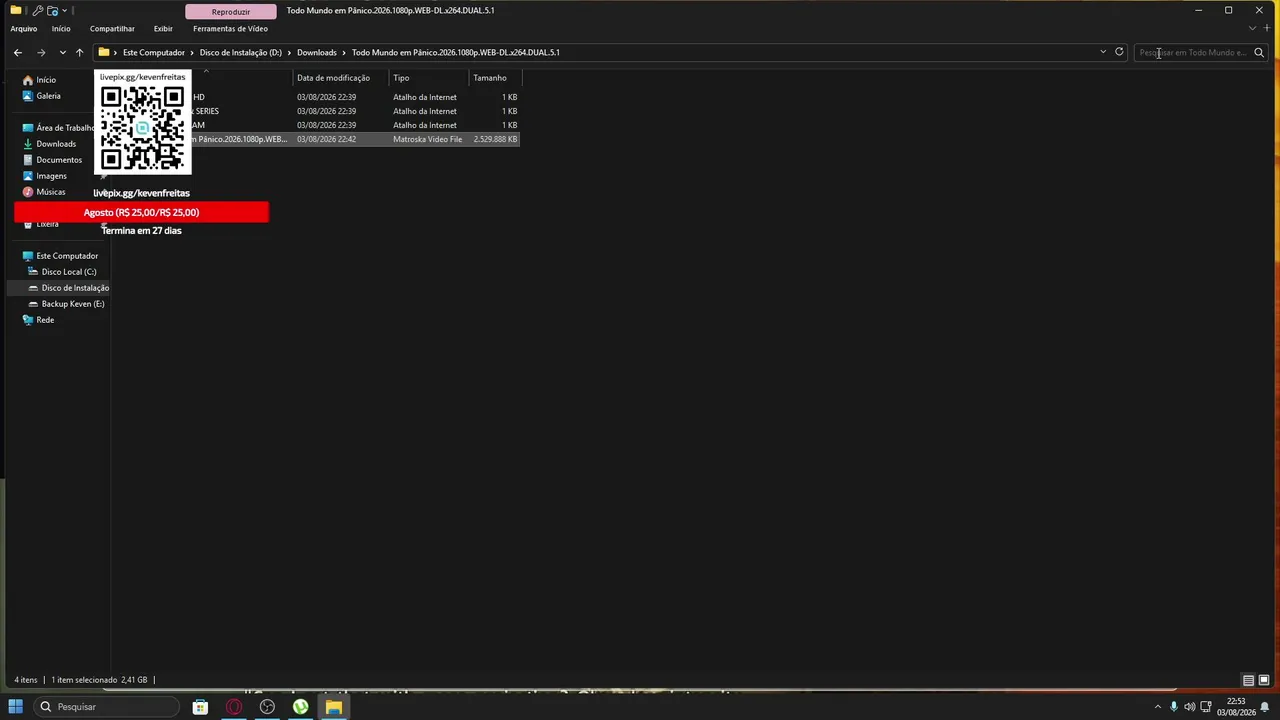
Task: Go up one folder level
Action: (x=80, y=52)
